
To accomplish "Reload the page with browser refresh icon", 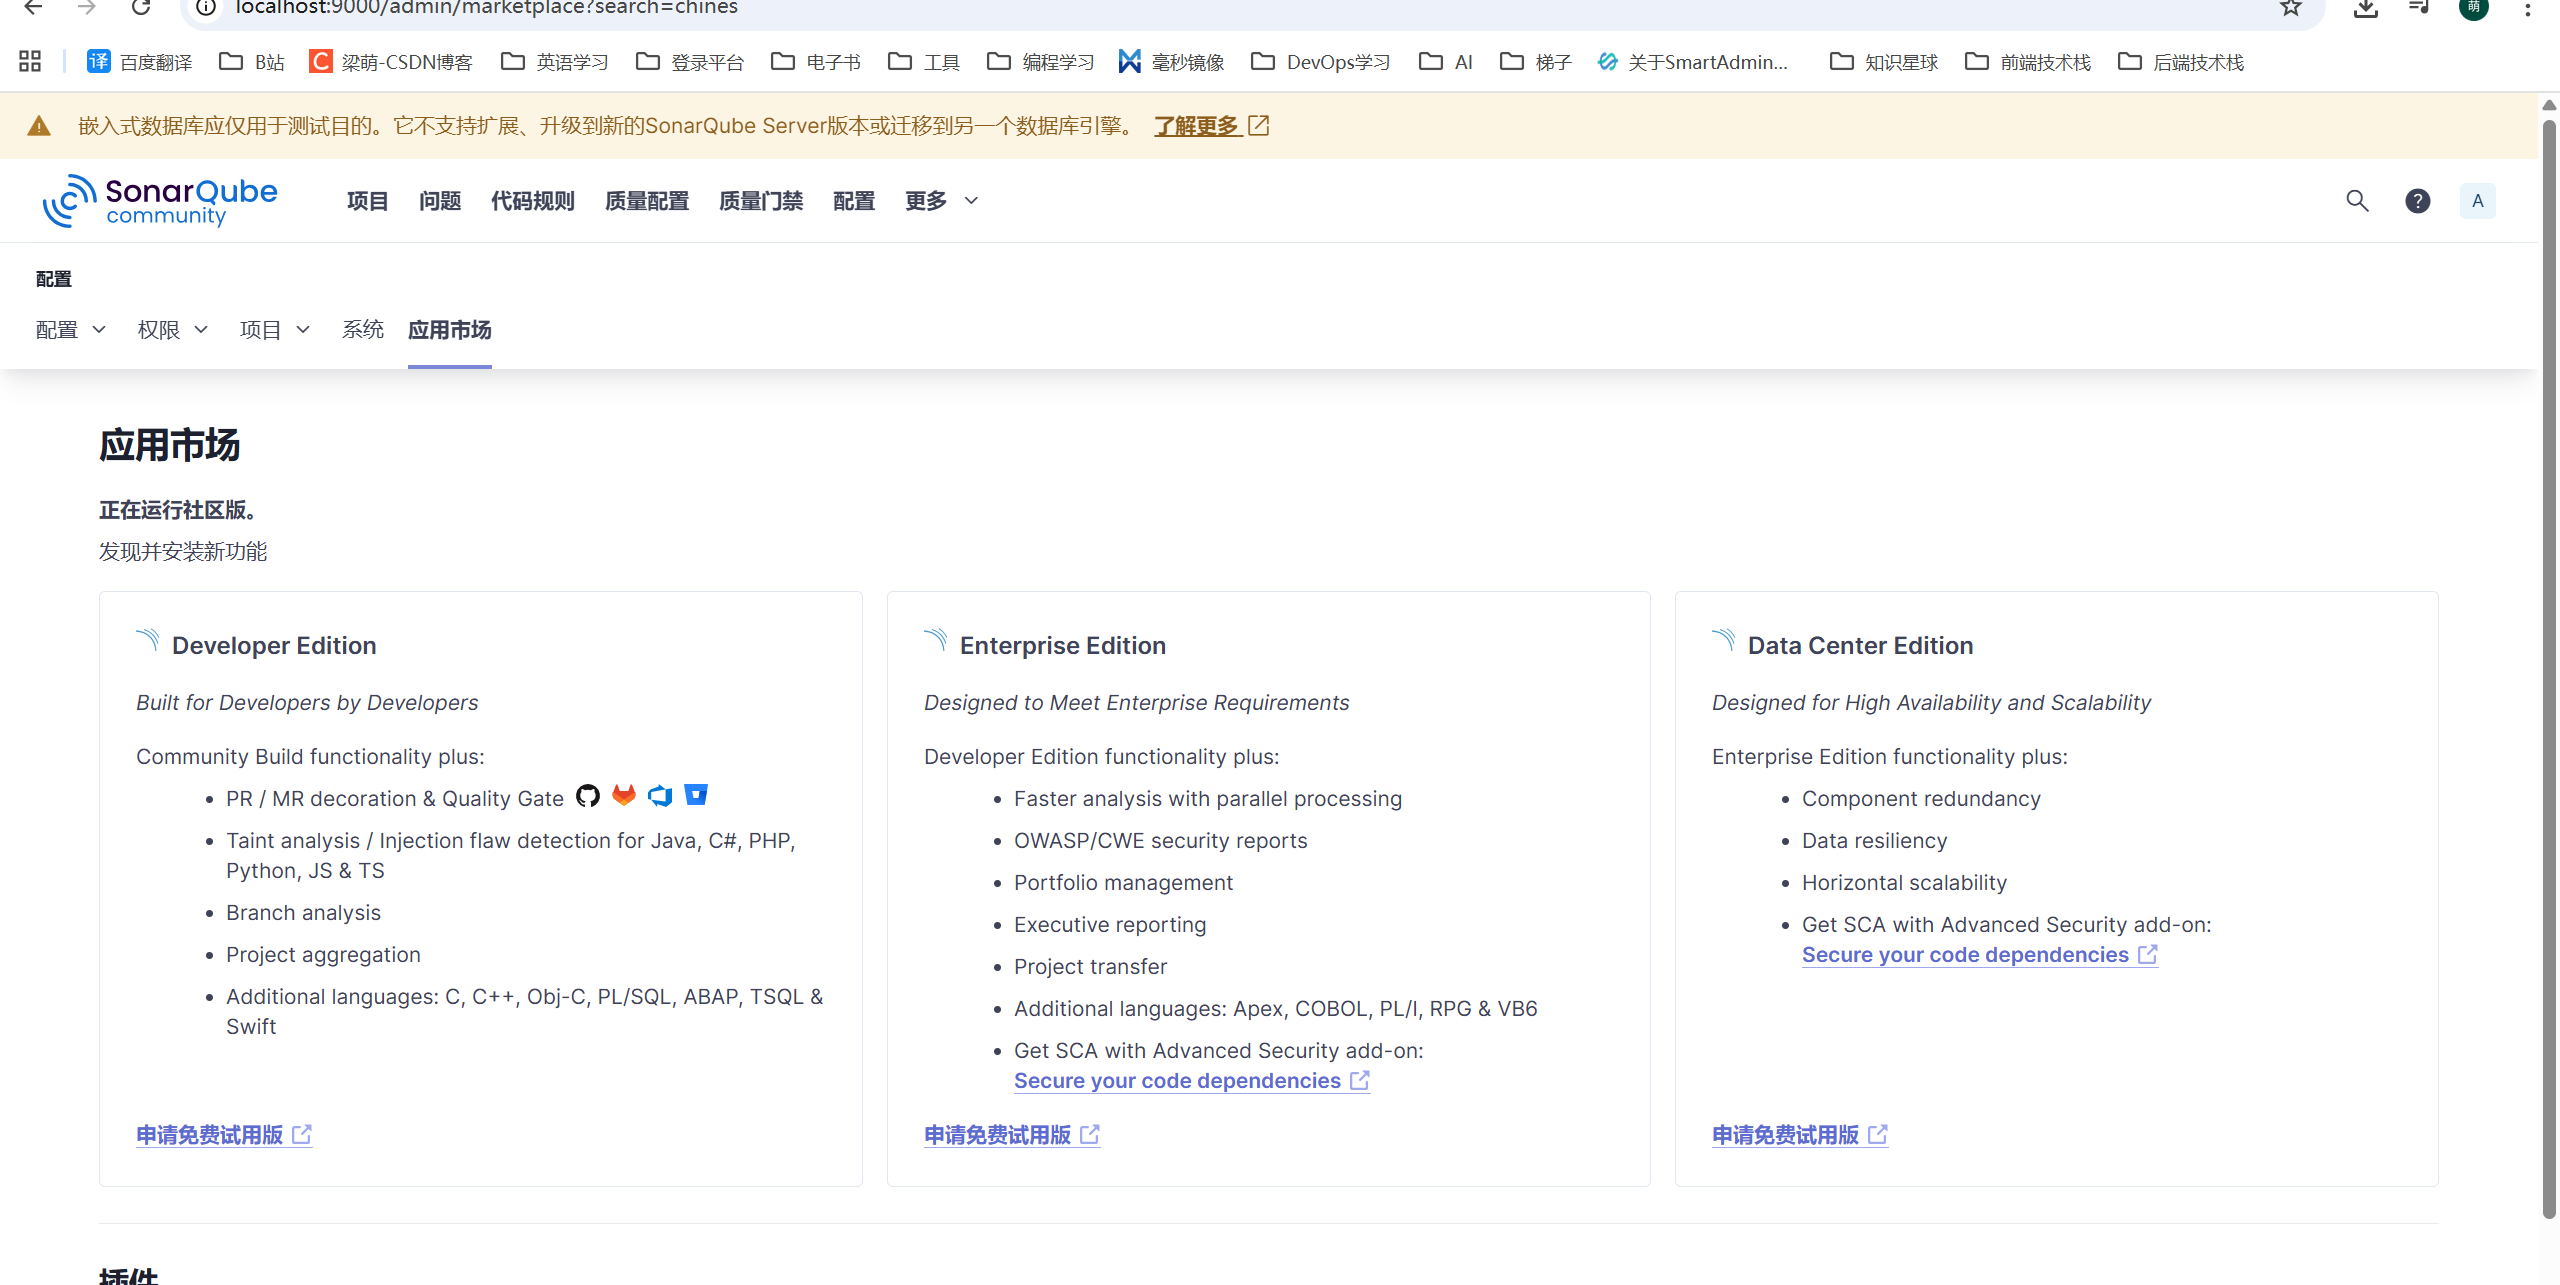I will point(141,8).
